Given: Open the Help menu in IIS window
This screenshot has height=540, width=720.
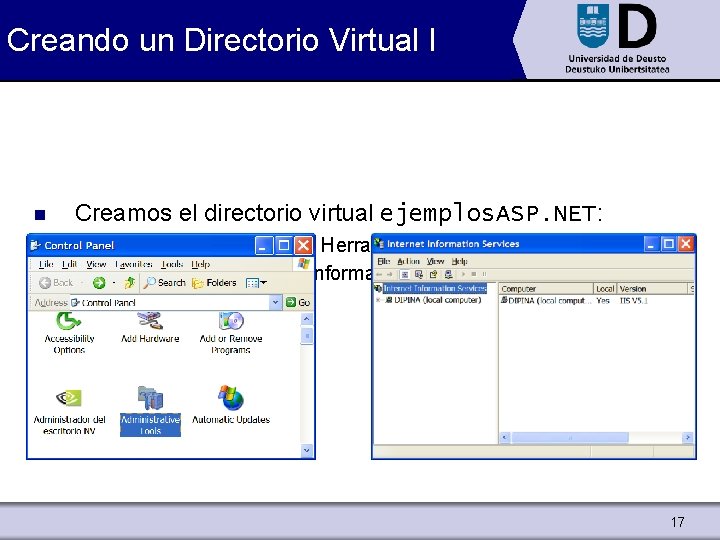Looking at the screenshot, I should pyautogui.click(x=459, y=261).
